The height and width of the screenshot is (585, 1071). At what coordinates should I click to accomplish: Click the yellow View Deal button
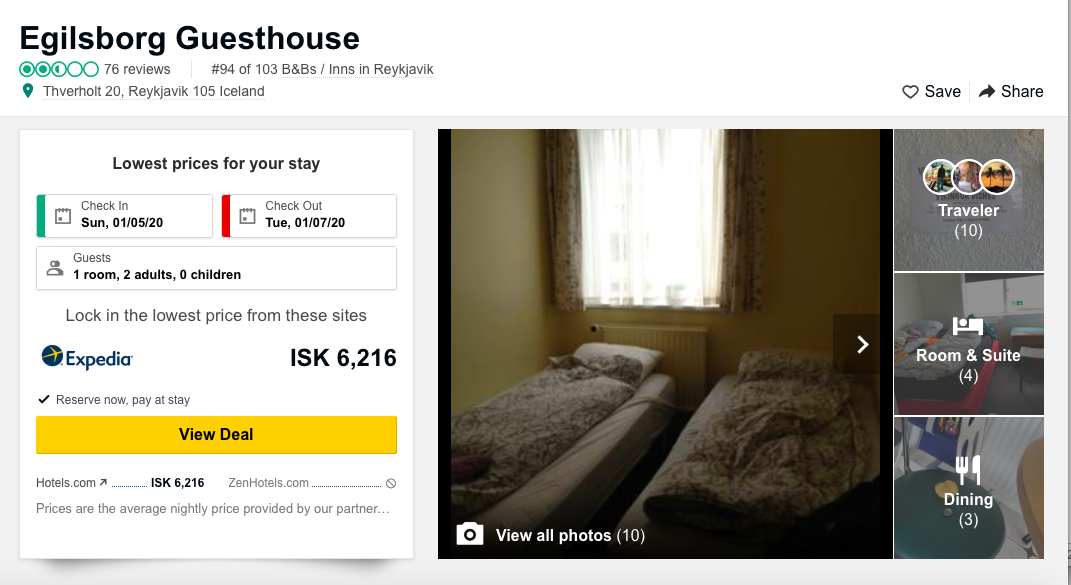coord(217,435)
